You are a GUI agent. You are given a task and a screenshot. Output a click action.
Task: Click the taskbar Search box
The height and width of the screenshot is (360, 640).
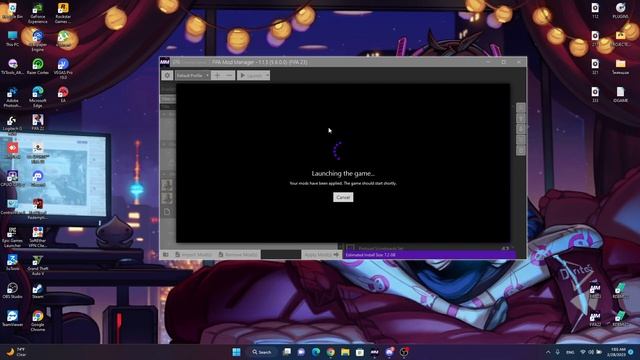pos(262,352)
